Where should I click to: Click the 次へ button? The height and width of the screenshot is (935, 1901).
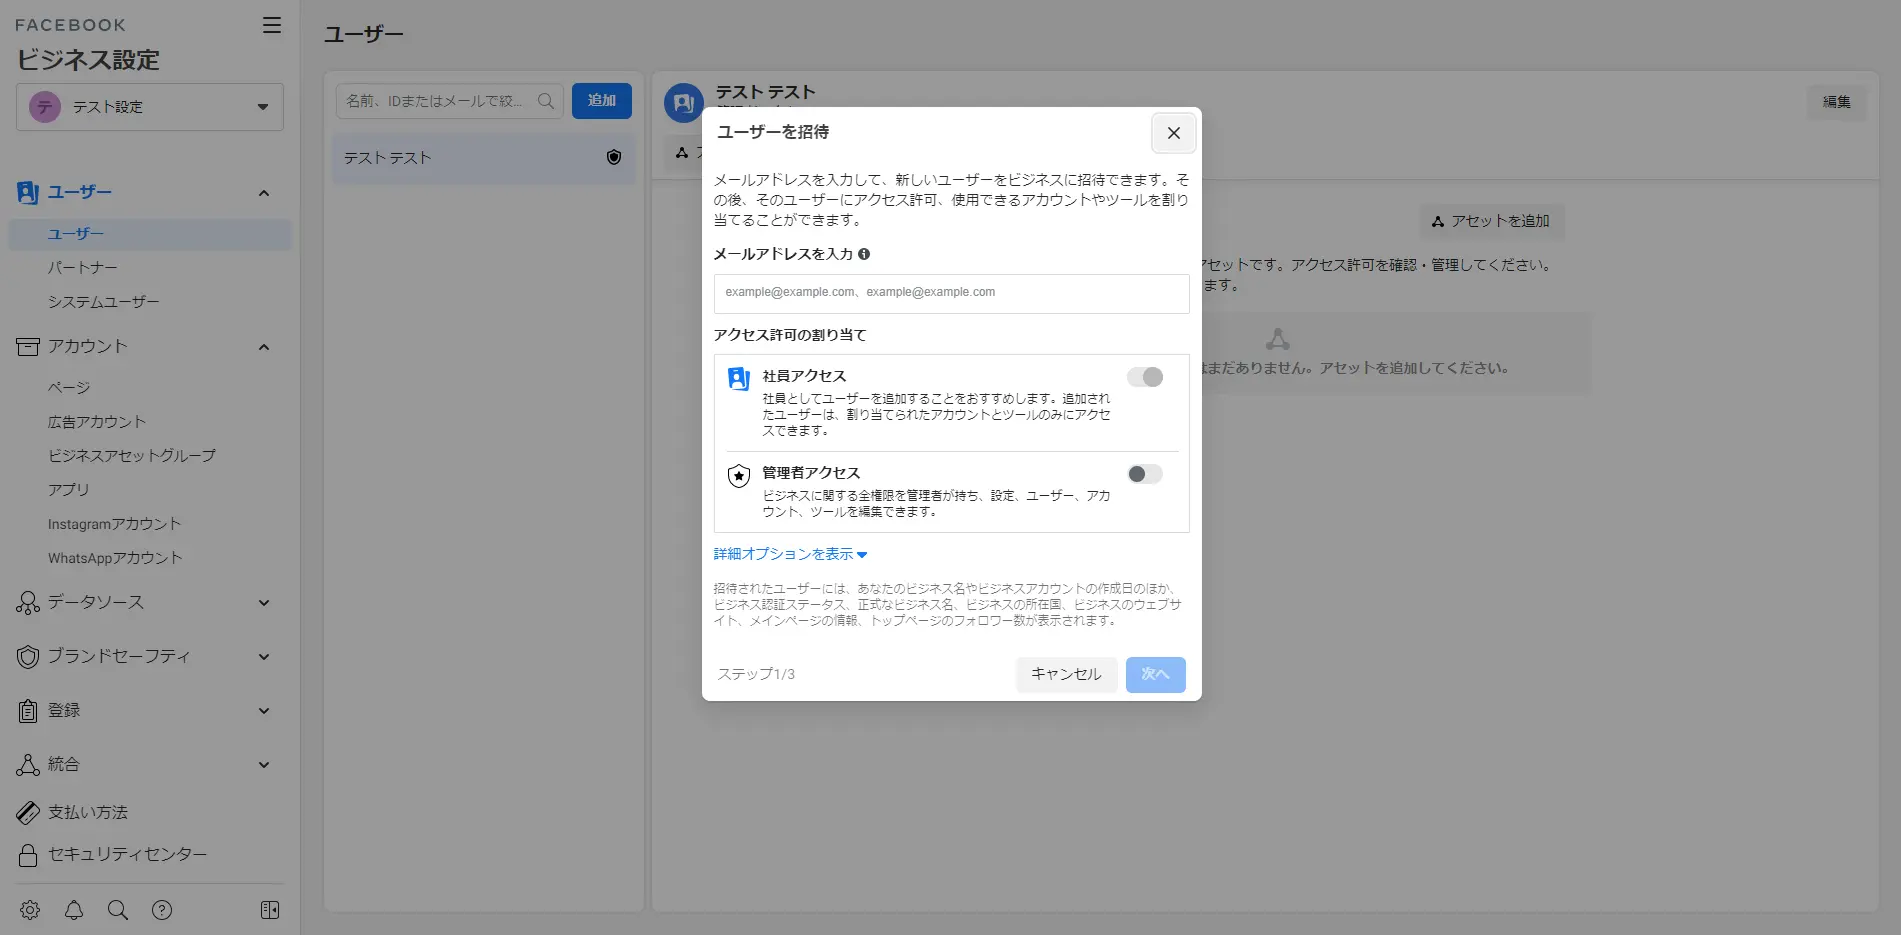click(1156, 675)
